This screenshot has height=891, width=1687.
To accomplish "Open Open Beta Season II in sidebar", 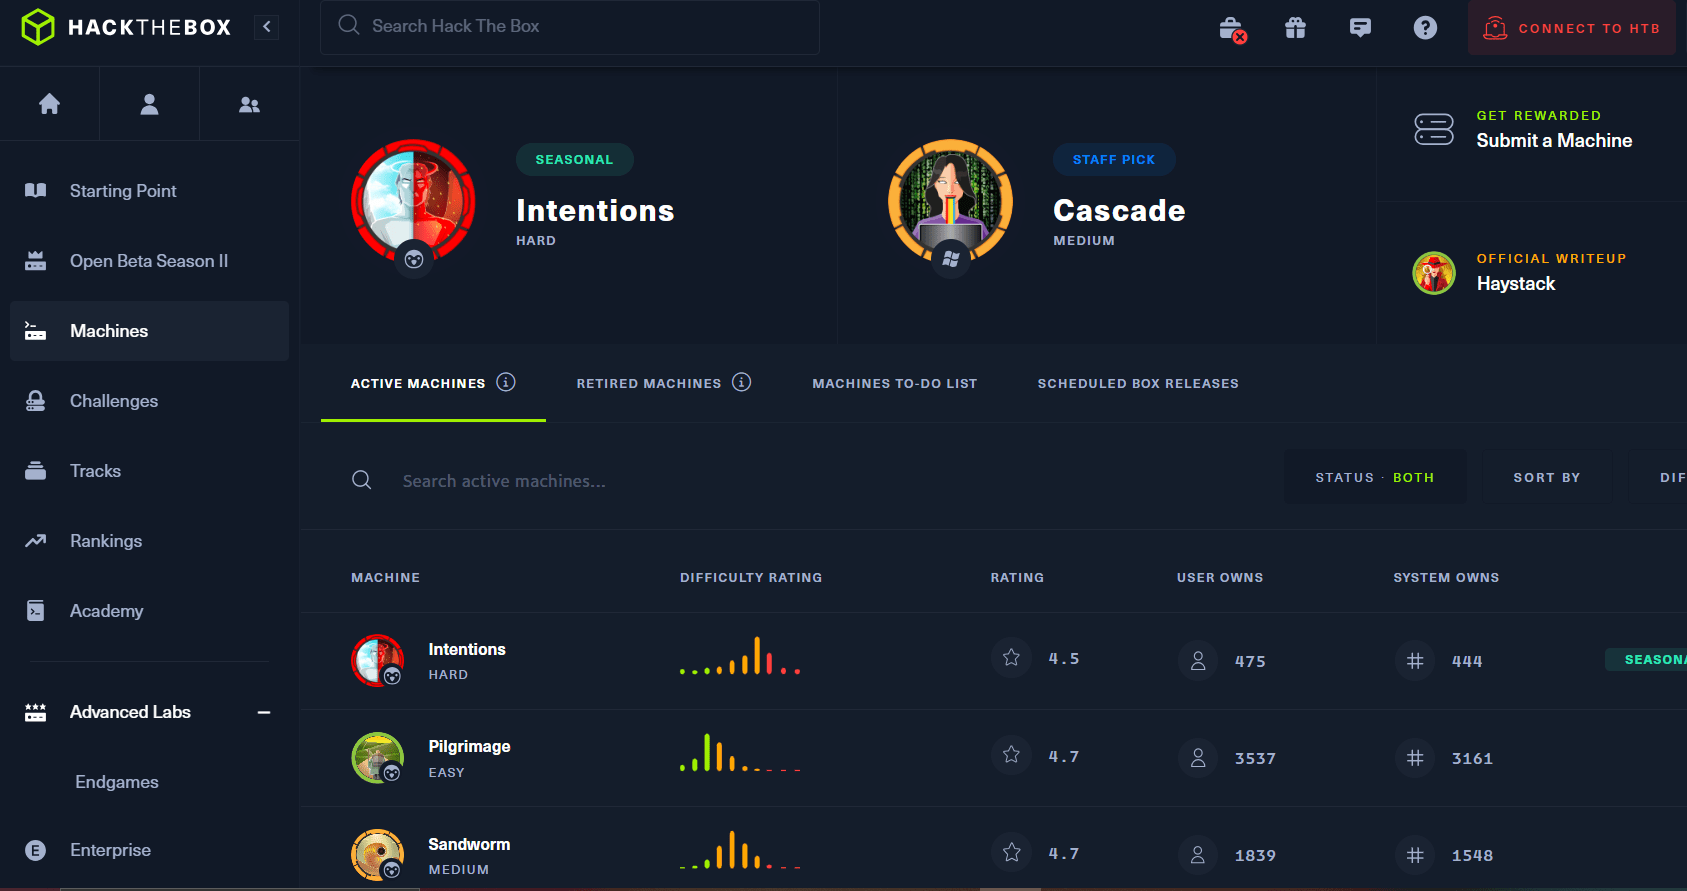I will click(x=150, y=261).
